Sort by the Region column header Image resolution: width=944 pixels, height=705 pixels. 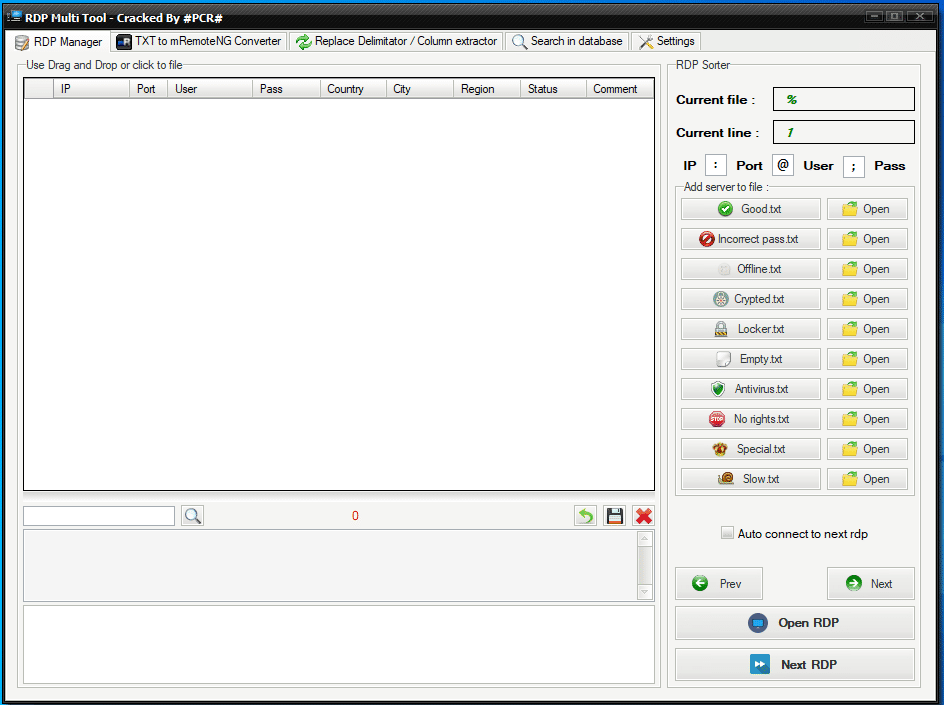tap(486, 89)
